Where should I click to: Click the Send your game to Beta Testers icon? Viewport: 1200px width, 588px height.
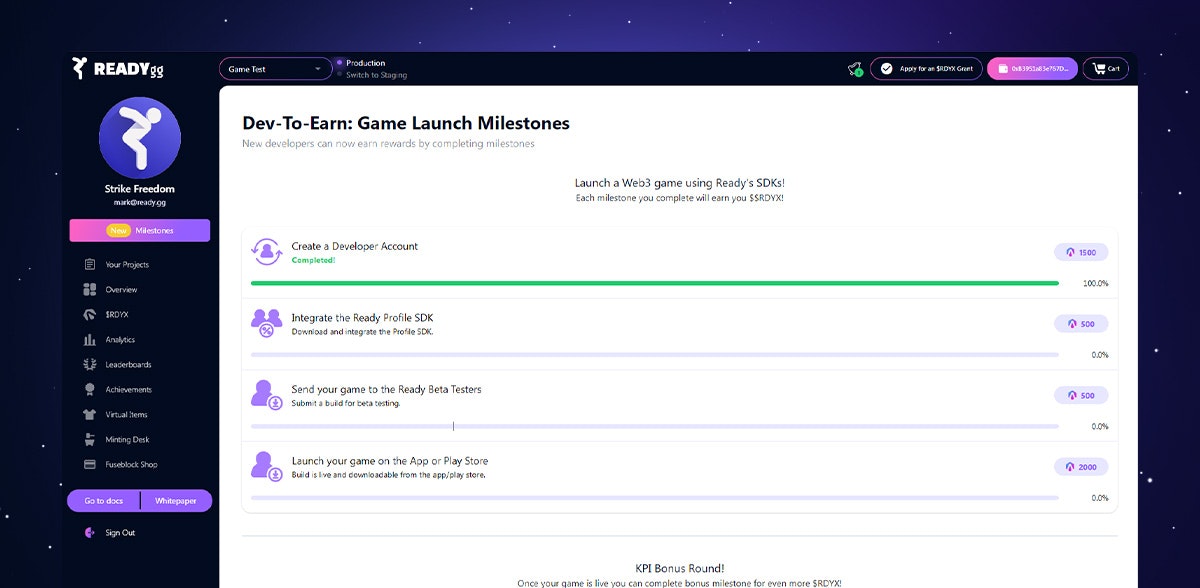(x=267, y=394)
